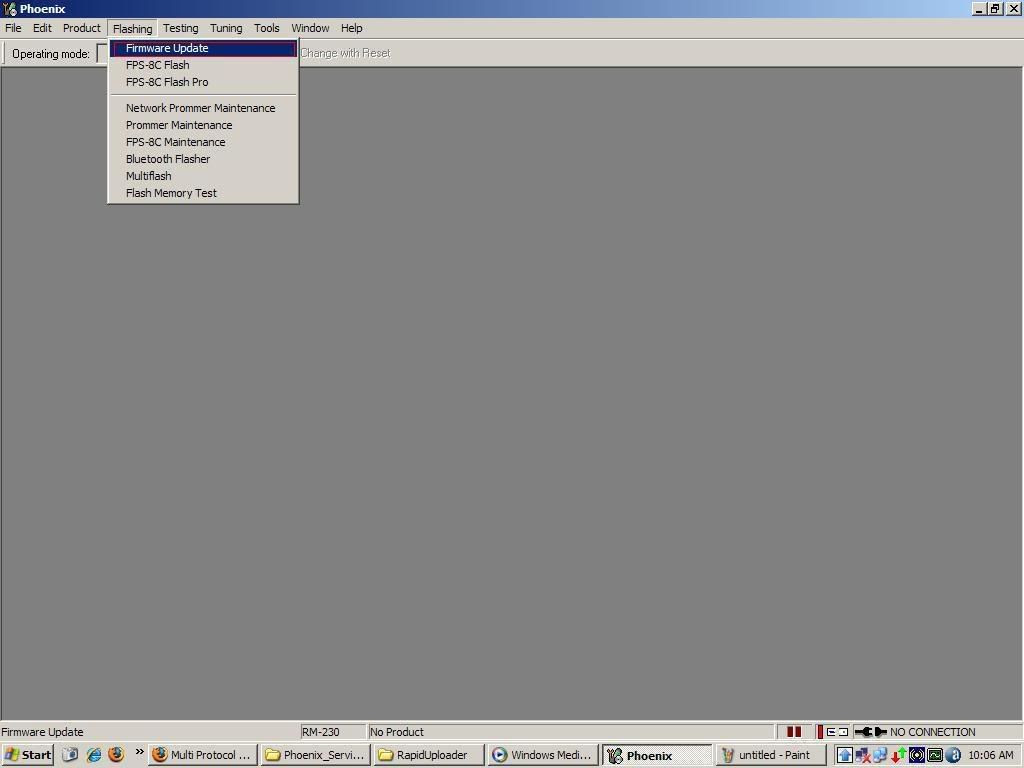
Task: Open the Tools menu
Action: (266, 28)
